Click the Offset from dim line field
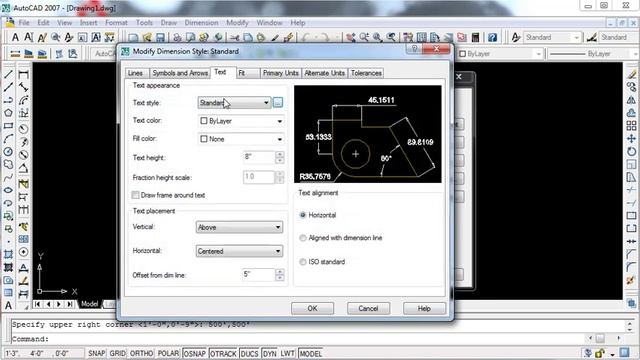 259,275
